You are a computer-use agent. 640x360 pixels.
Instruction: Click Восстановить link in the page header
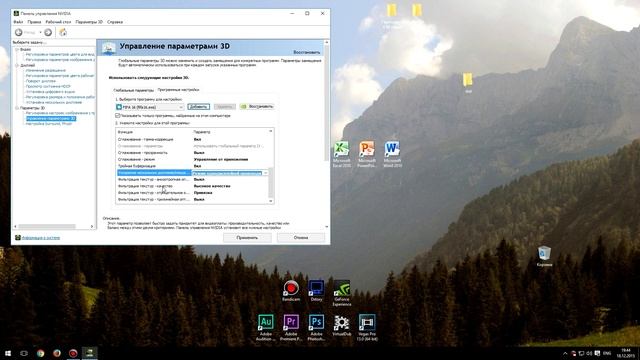pyautogui.click(x=307, y=52)
